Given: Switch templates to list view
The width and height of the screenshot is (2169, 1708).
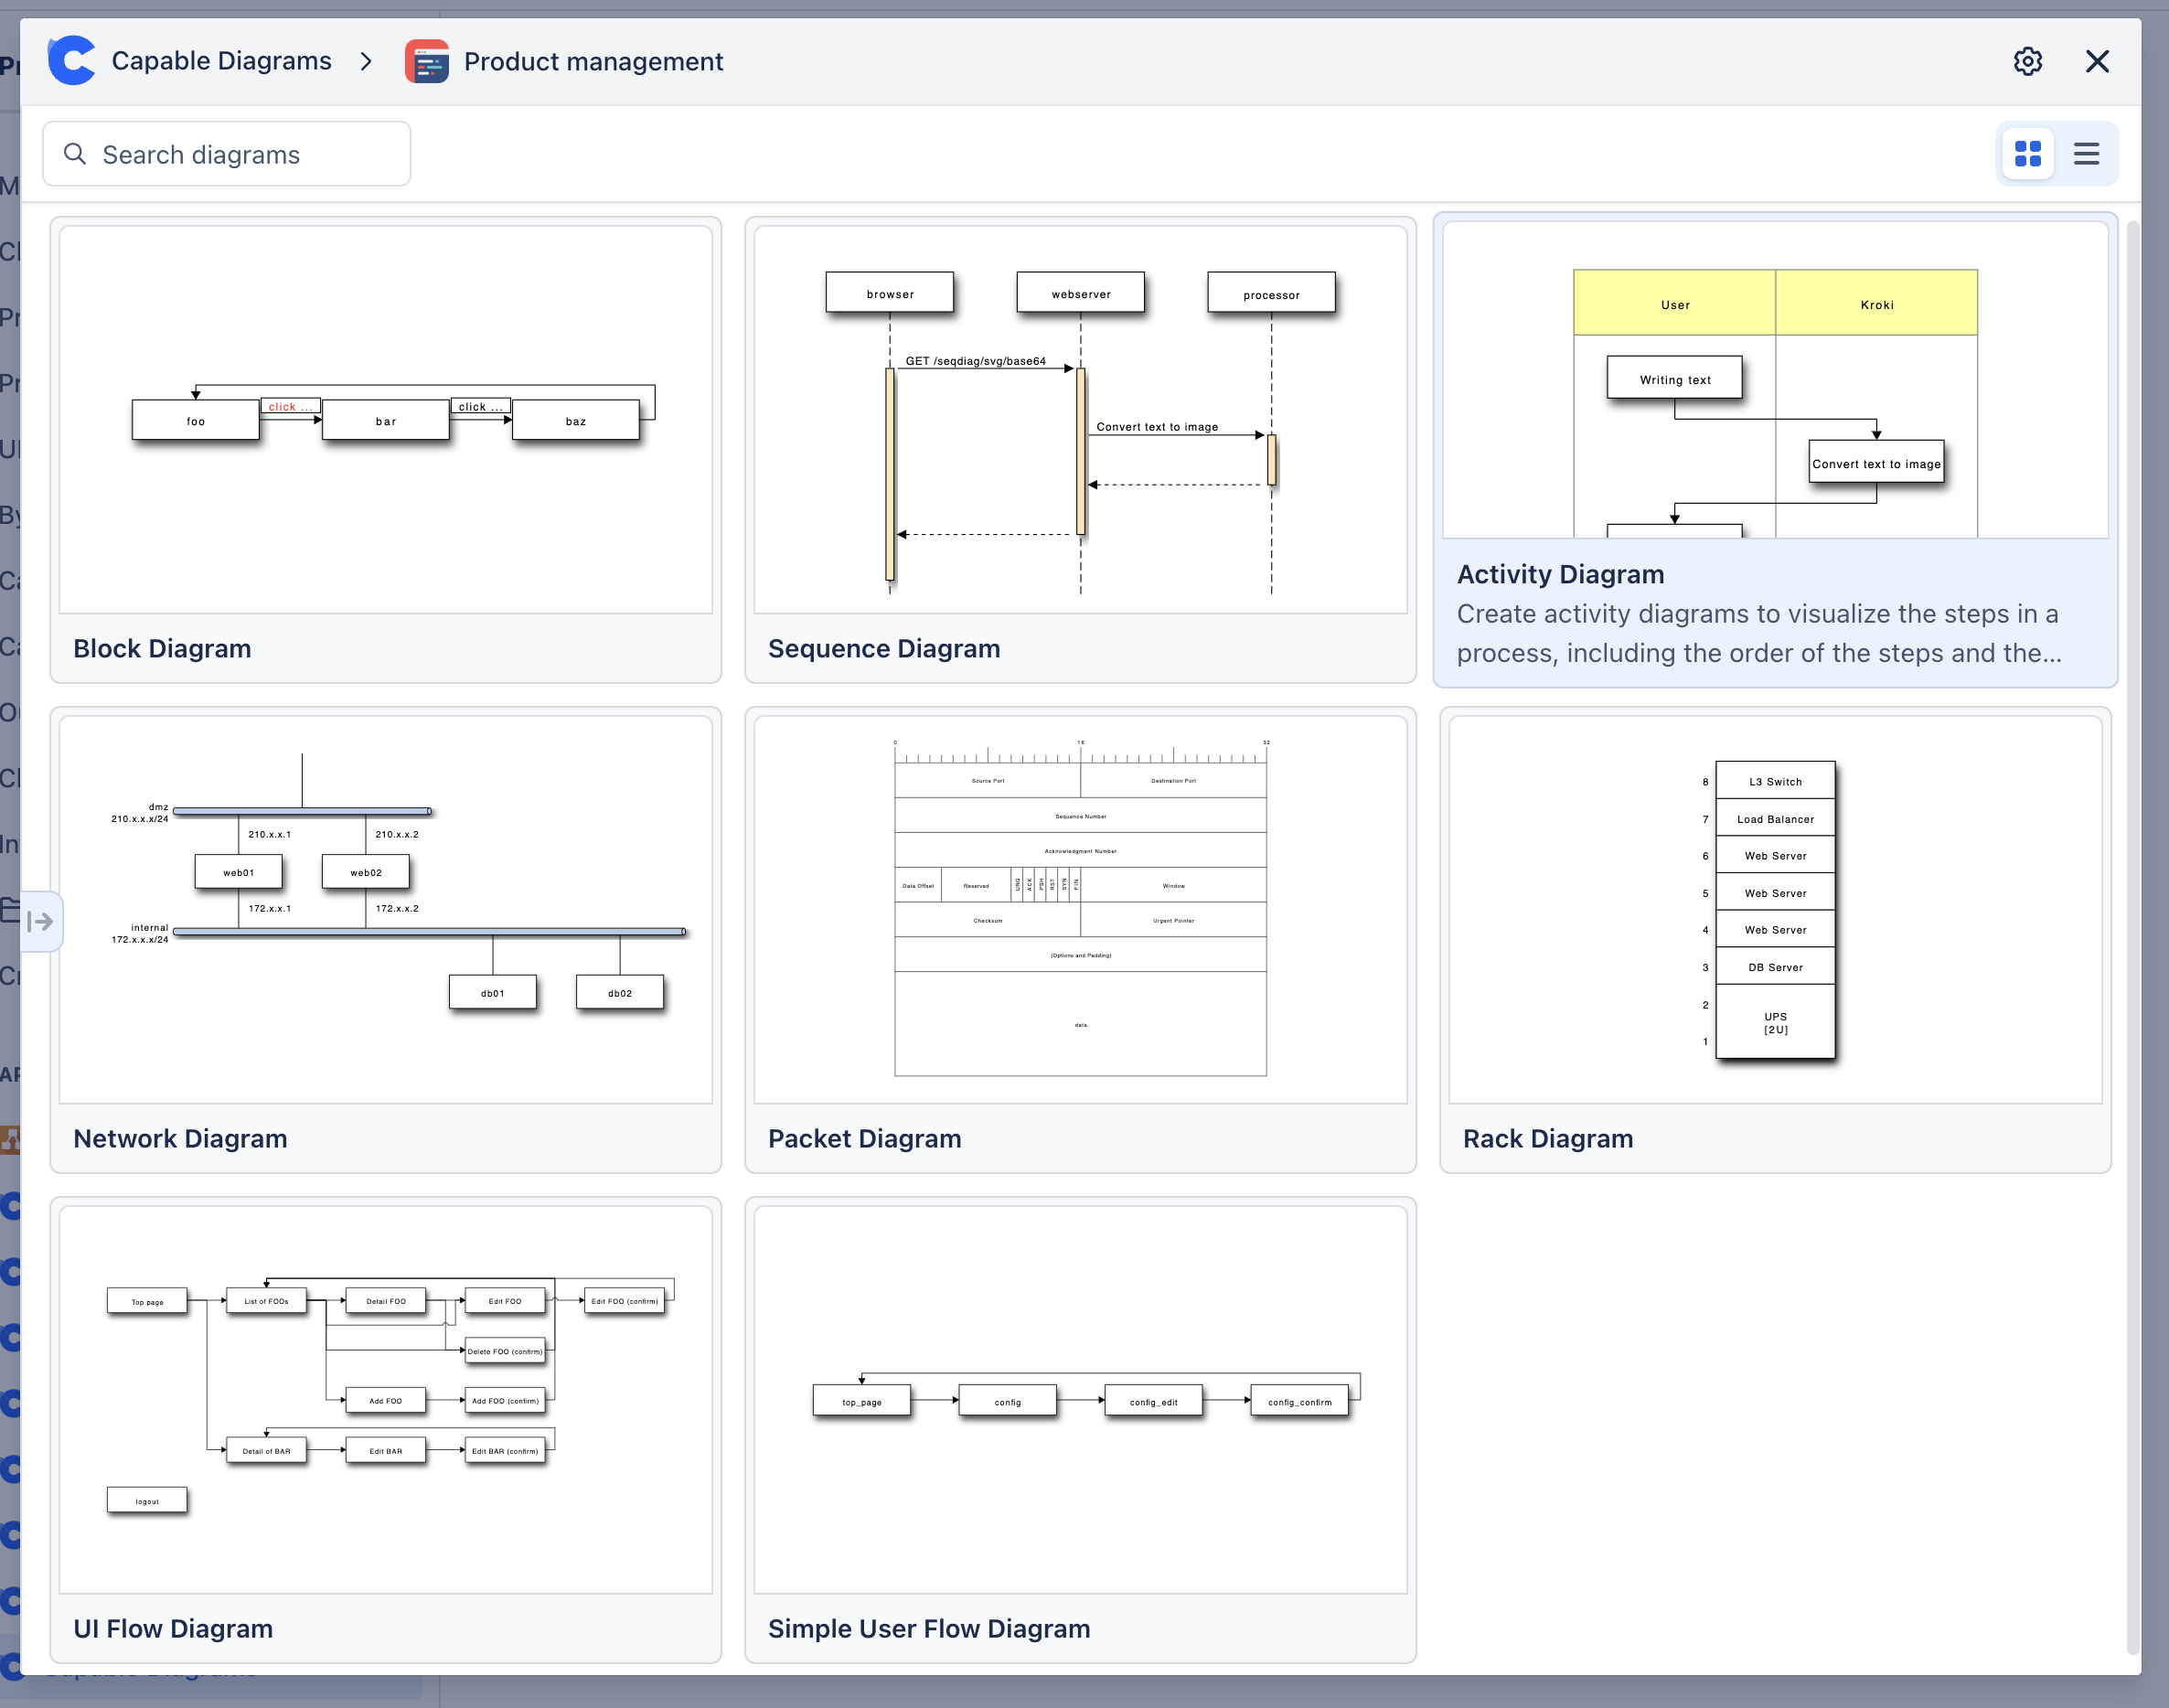Looking at the screenshot, I should tap(2087, 153).
